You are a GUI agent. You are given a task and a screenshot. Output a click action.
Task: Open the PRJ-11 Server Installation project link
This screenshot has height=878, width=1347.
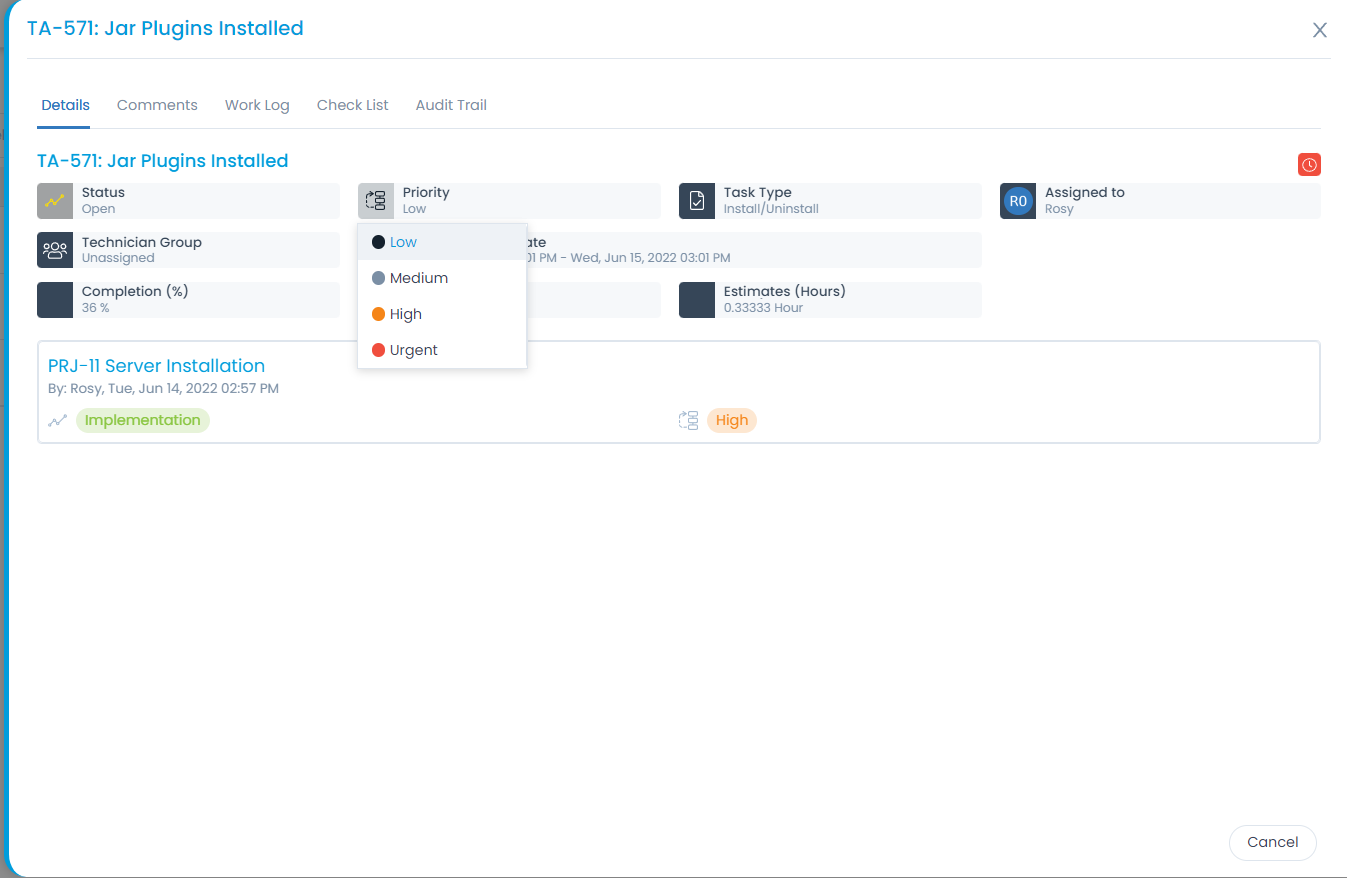point(156,366)
